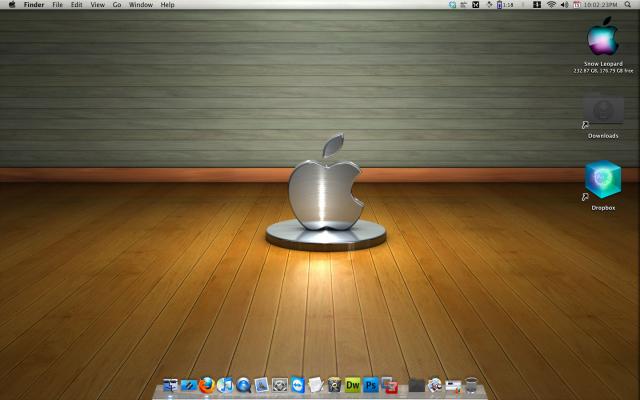Open the Trash in the dock
The width and height of the screenshot is (640, 400).
click(471, 385)
